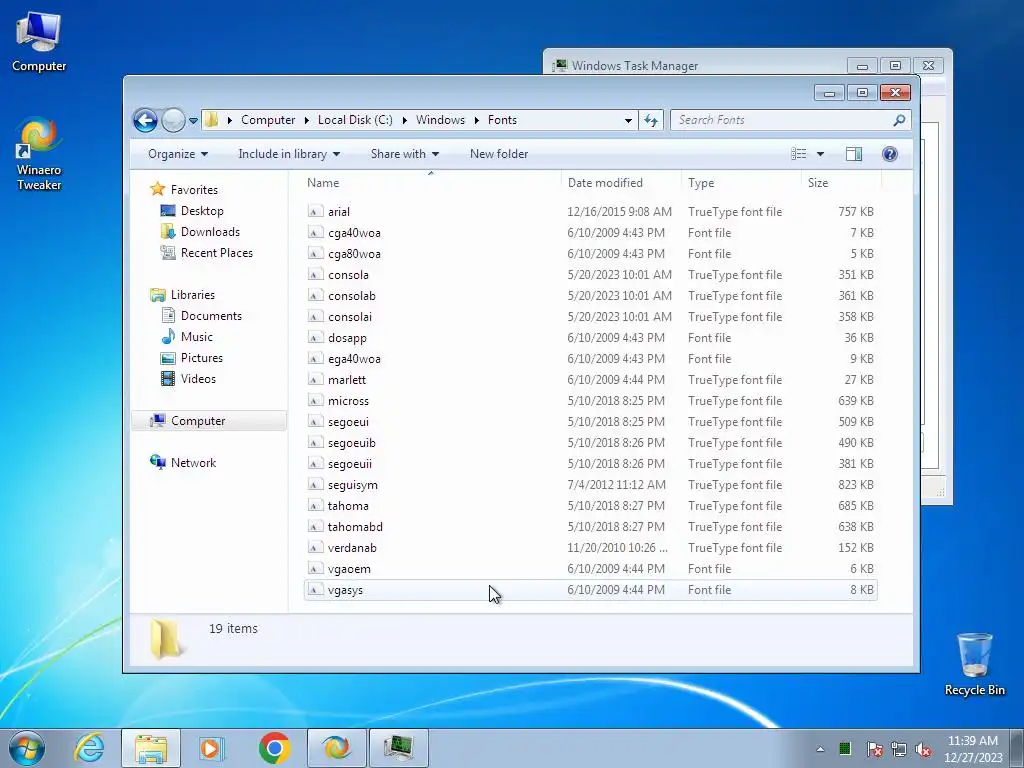1024x768 pixels.
Task: Select the tahoma font file icon
Action: tap(315, 506)
